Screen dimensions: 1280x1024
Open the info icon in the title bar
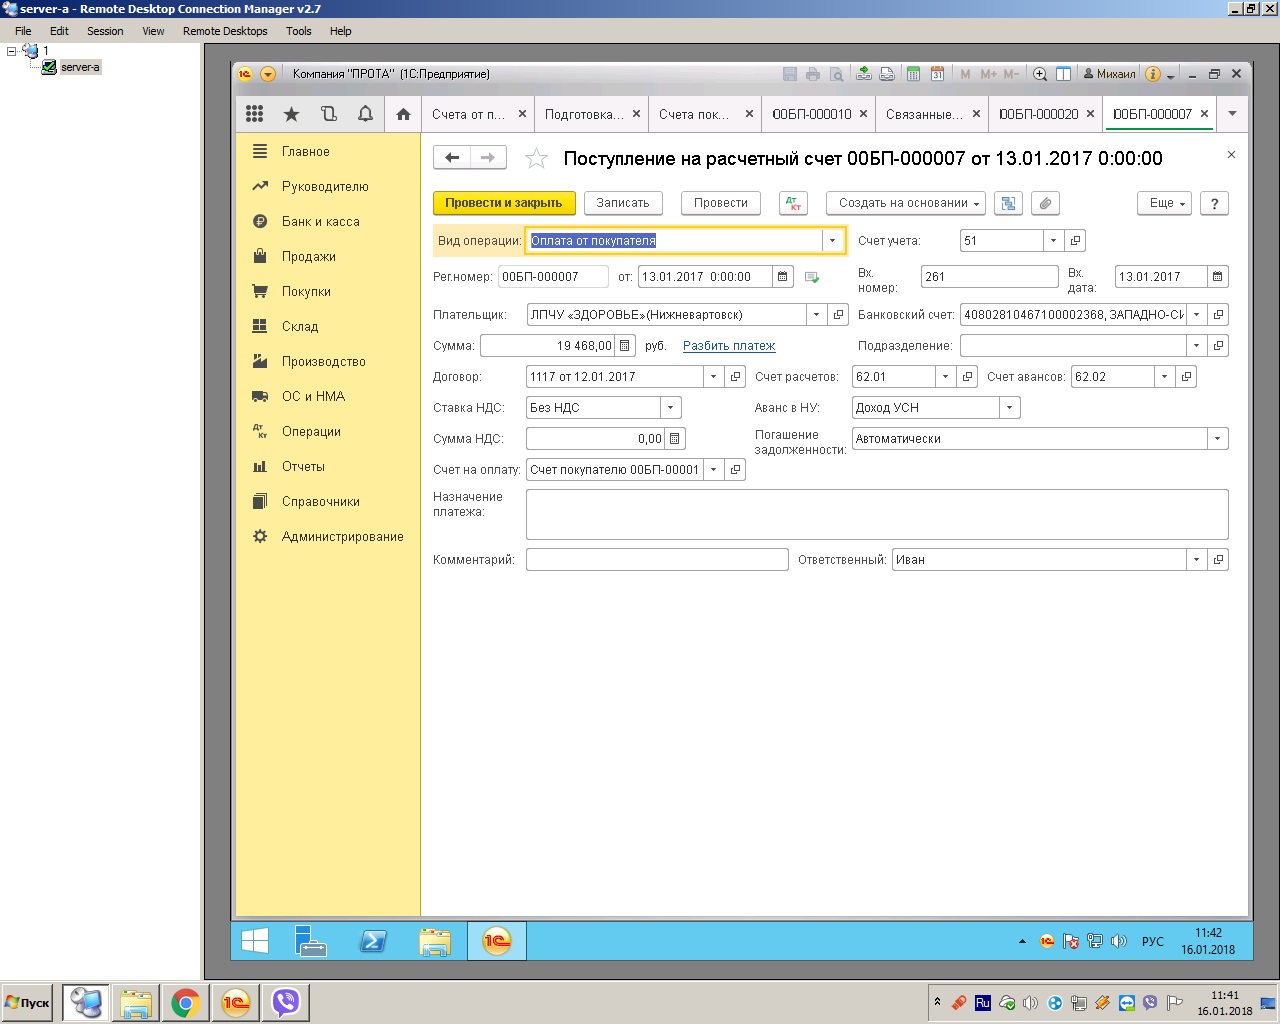pyautogui.click(x=1153, y=74)
